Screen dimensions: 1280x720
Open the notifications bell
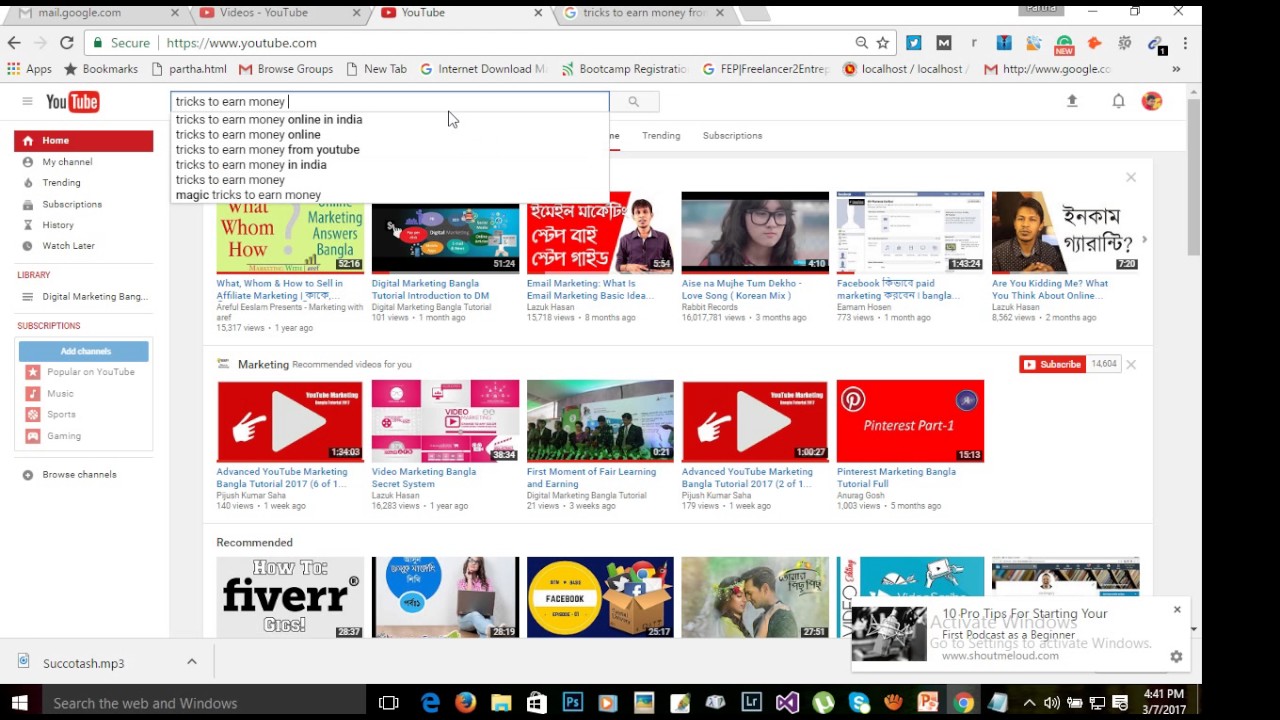(1118, 101)
